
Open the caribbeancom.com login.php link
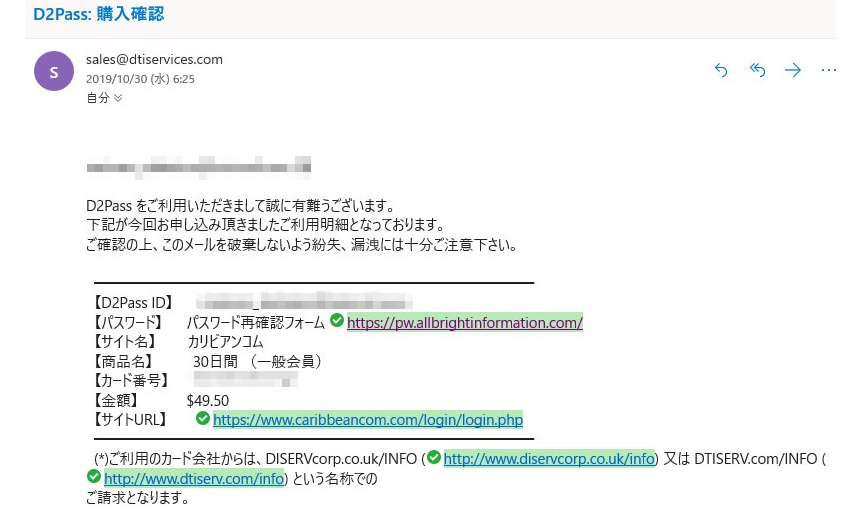click(367, 420)
